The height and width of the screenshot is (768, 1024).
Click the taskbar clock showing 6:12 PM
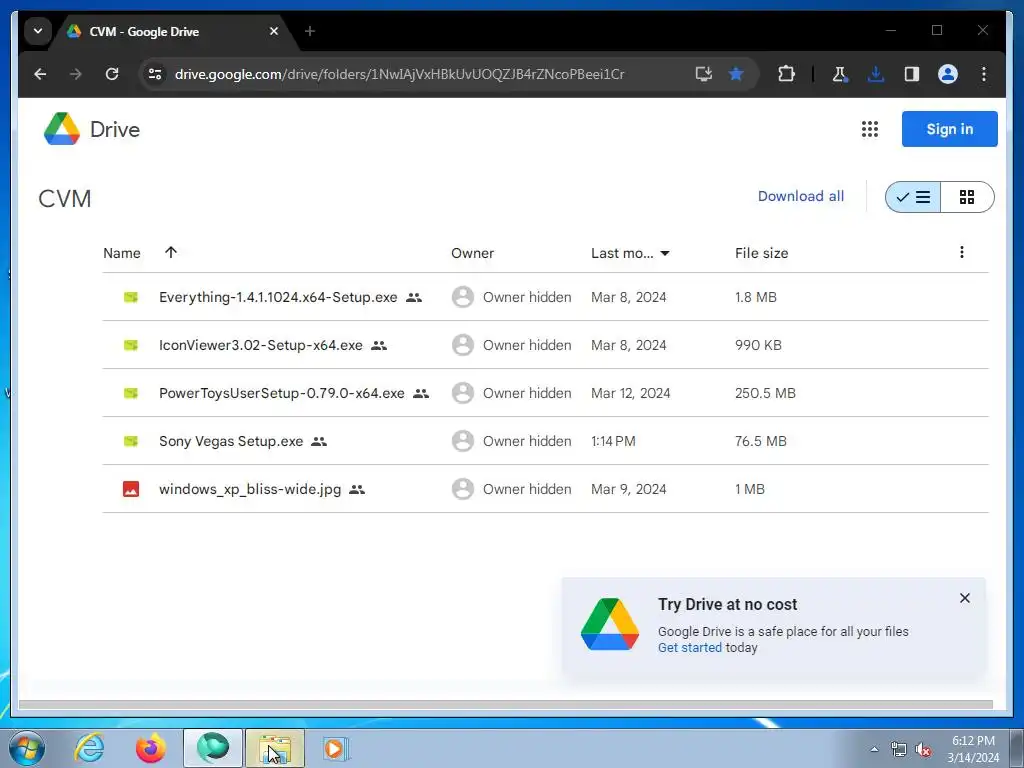point(973,749)
